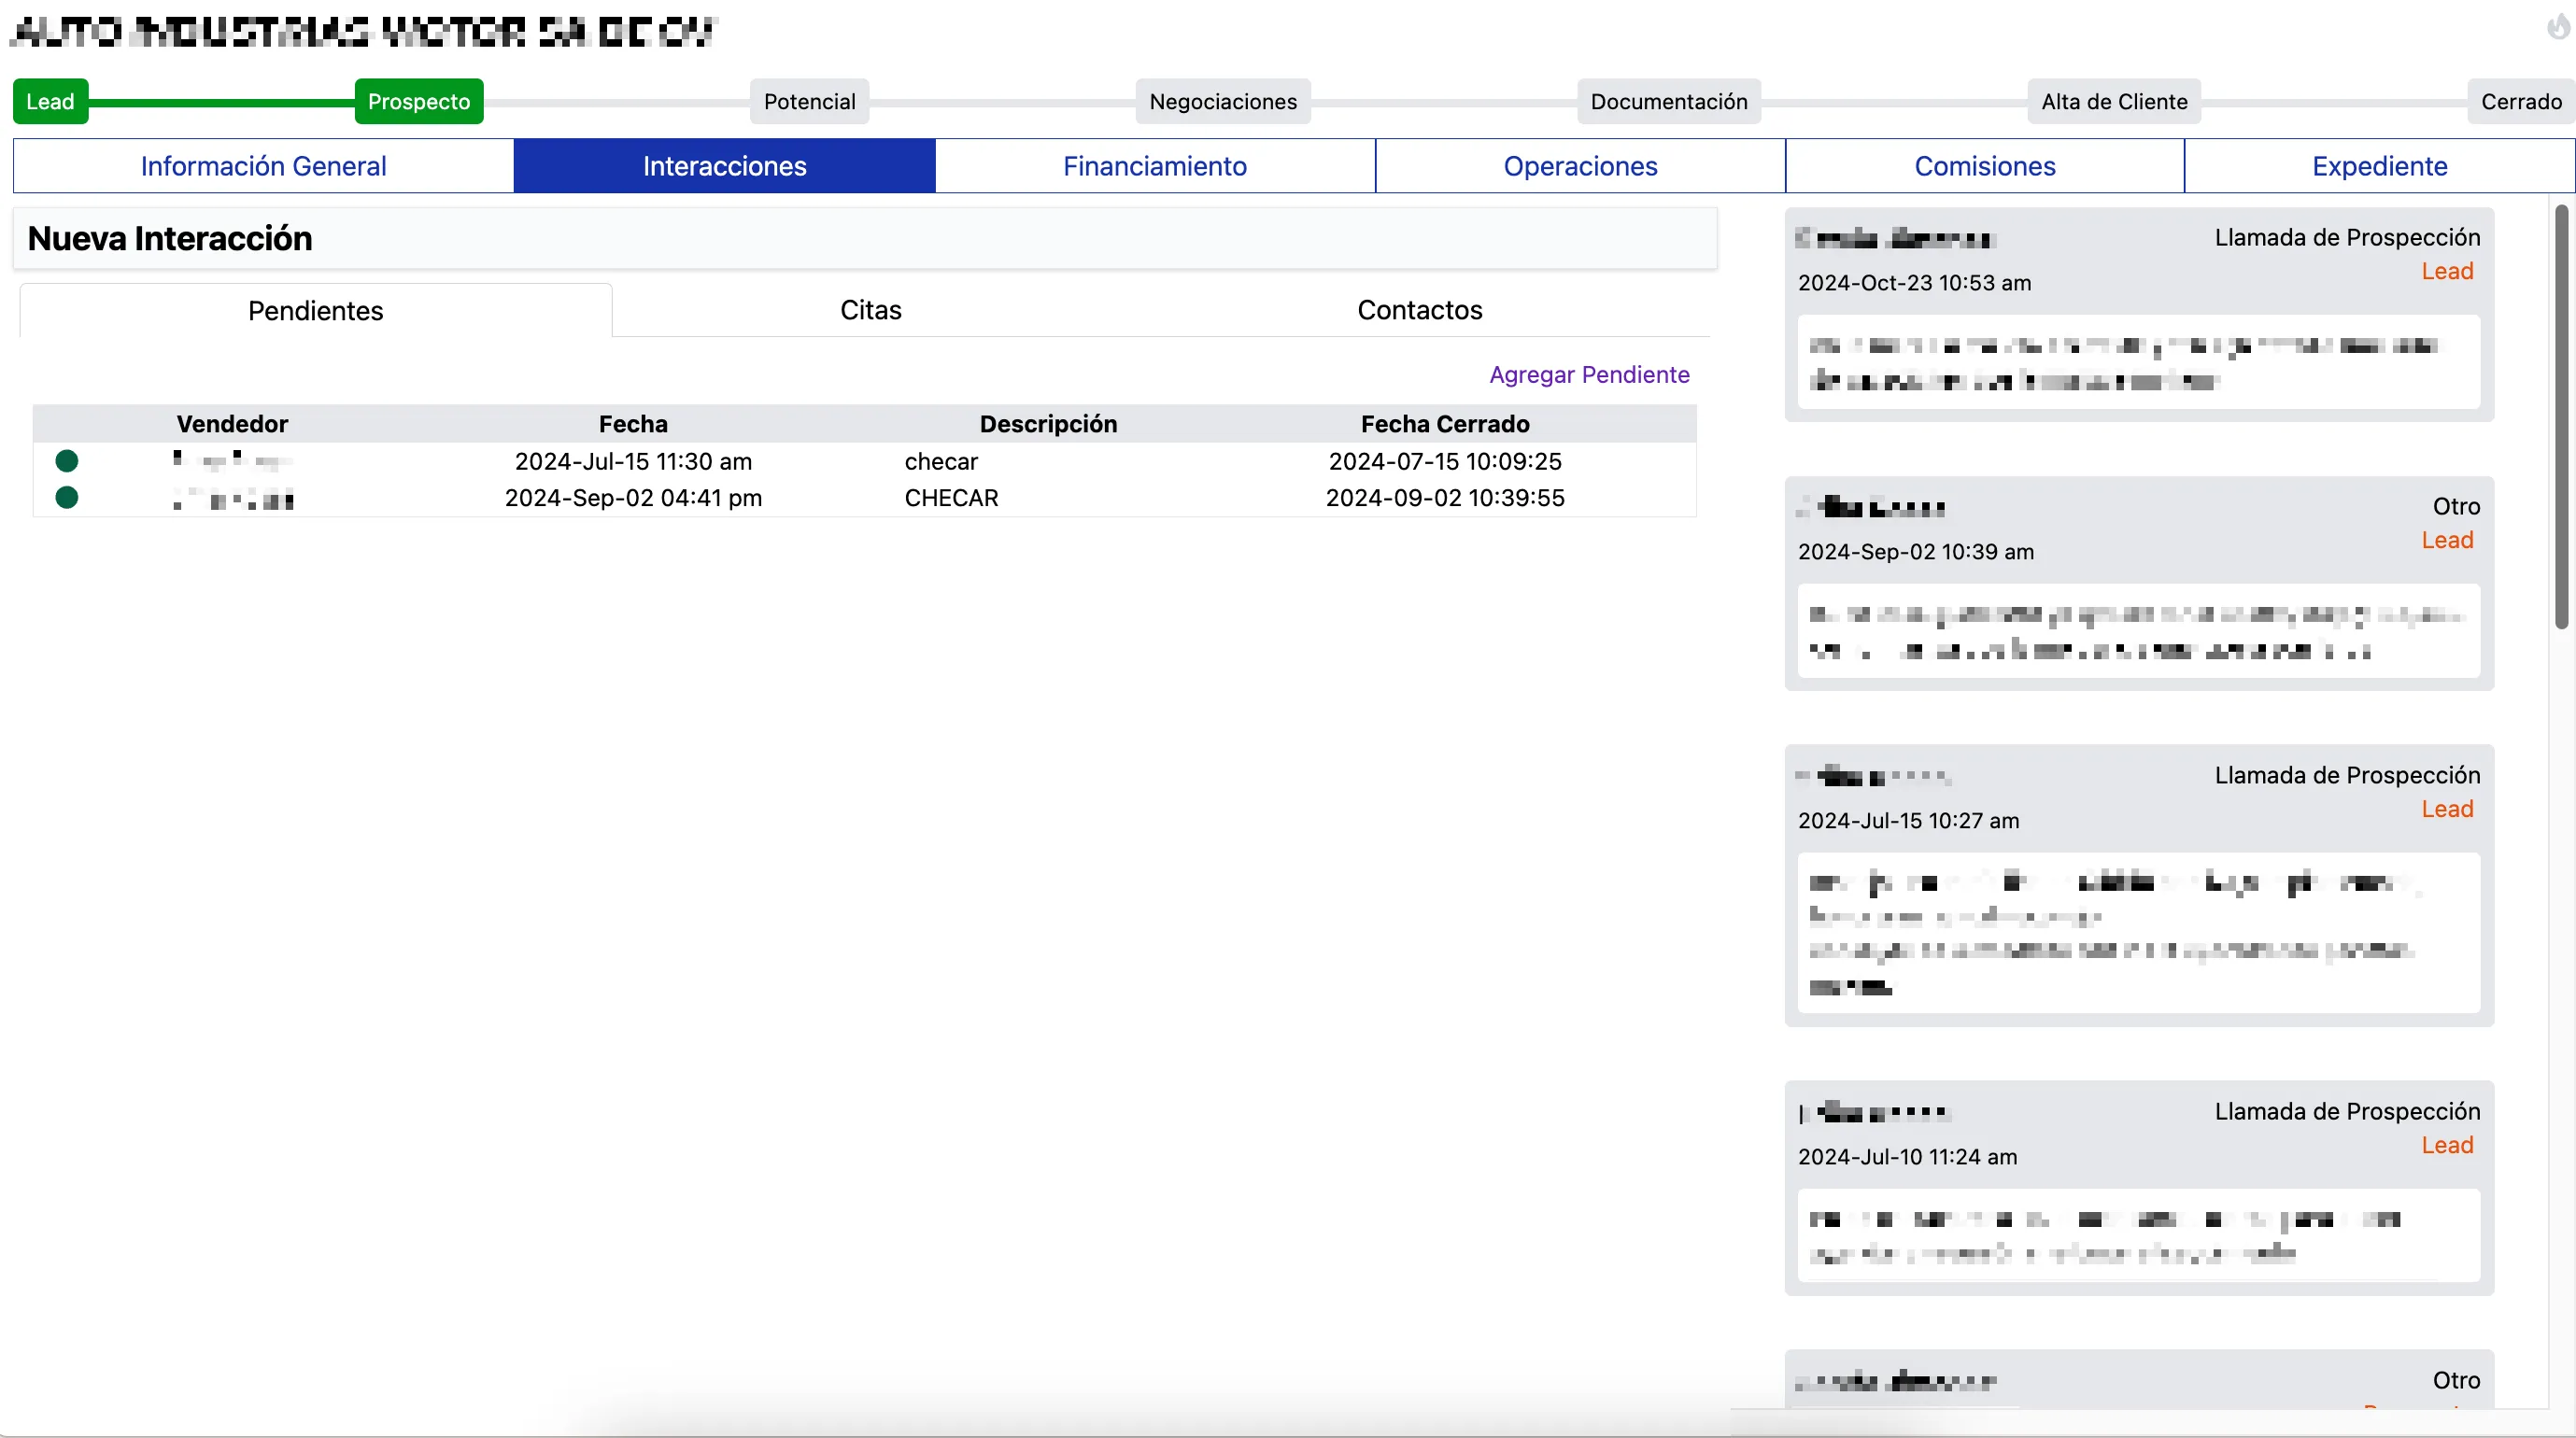
Task: Select the Lead pipeline stage
Action: tap(50, 101)
